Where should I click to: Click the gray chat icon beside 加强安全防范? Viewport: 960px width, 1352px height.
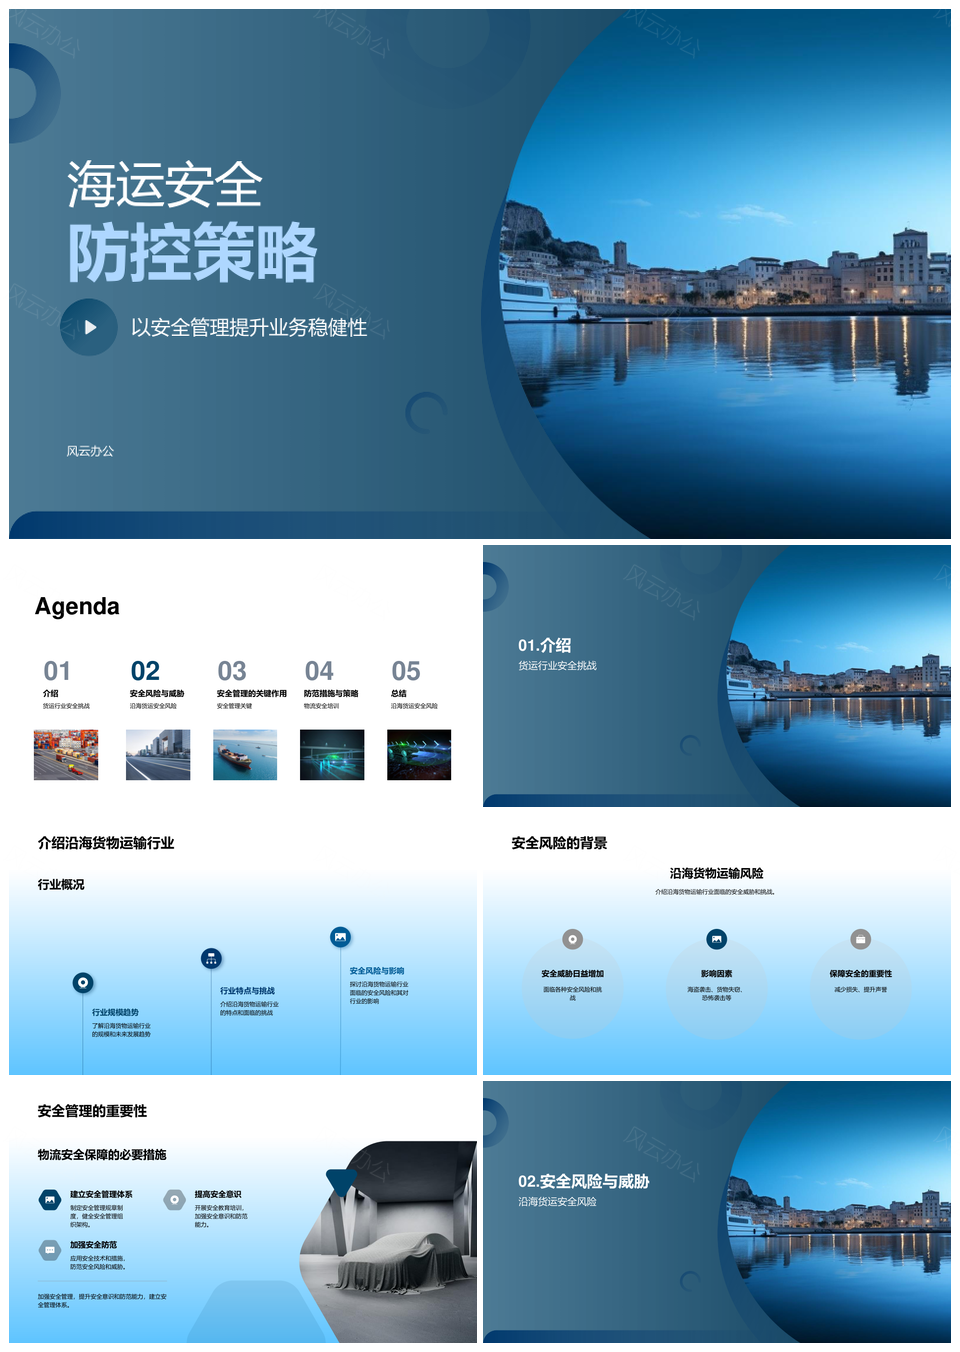[x=50, y=1250]
